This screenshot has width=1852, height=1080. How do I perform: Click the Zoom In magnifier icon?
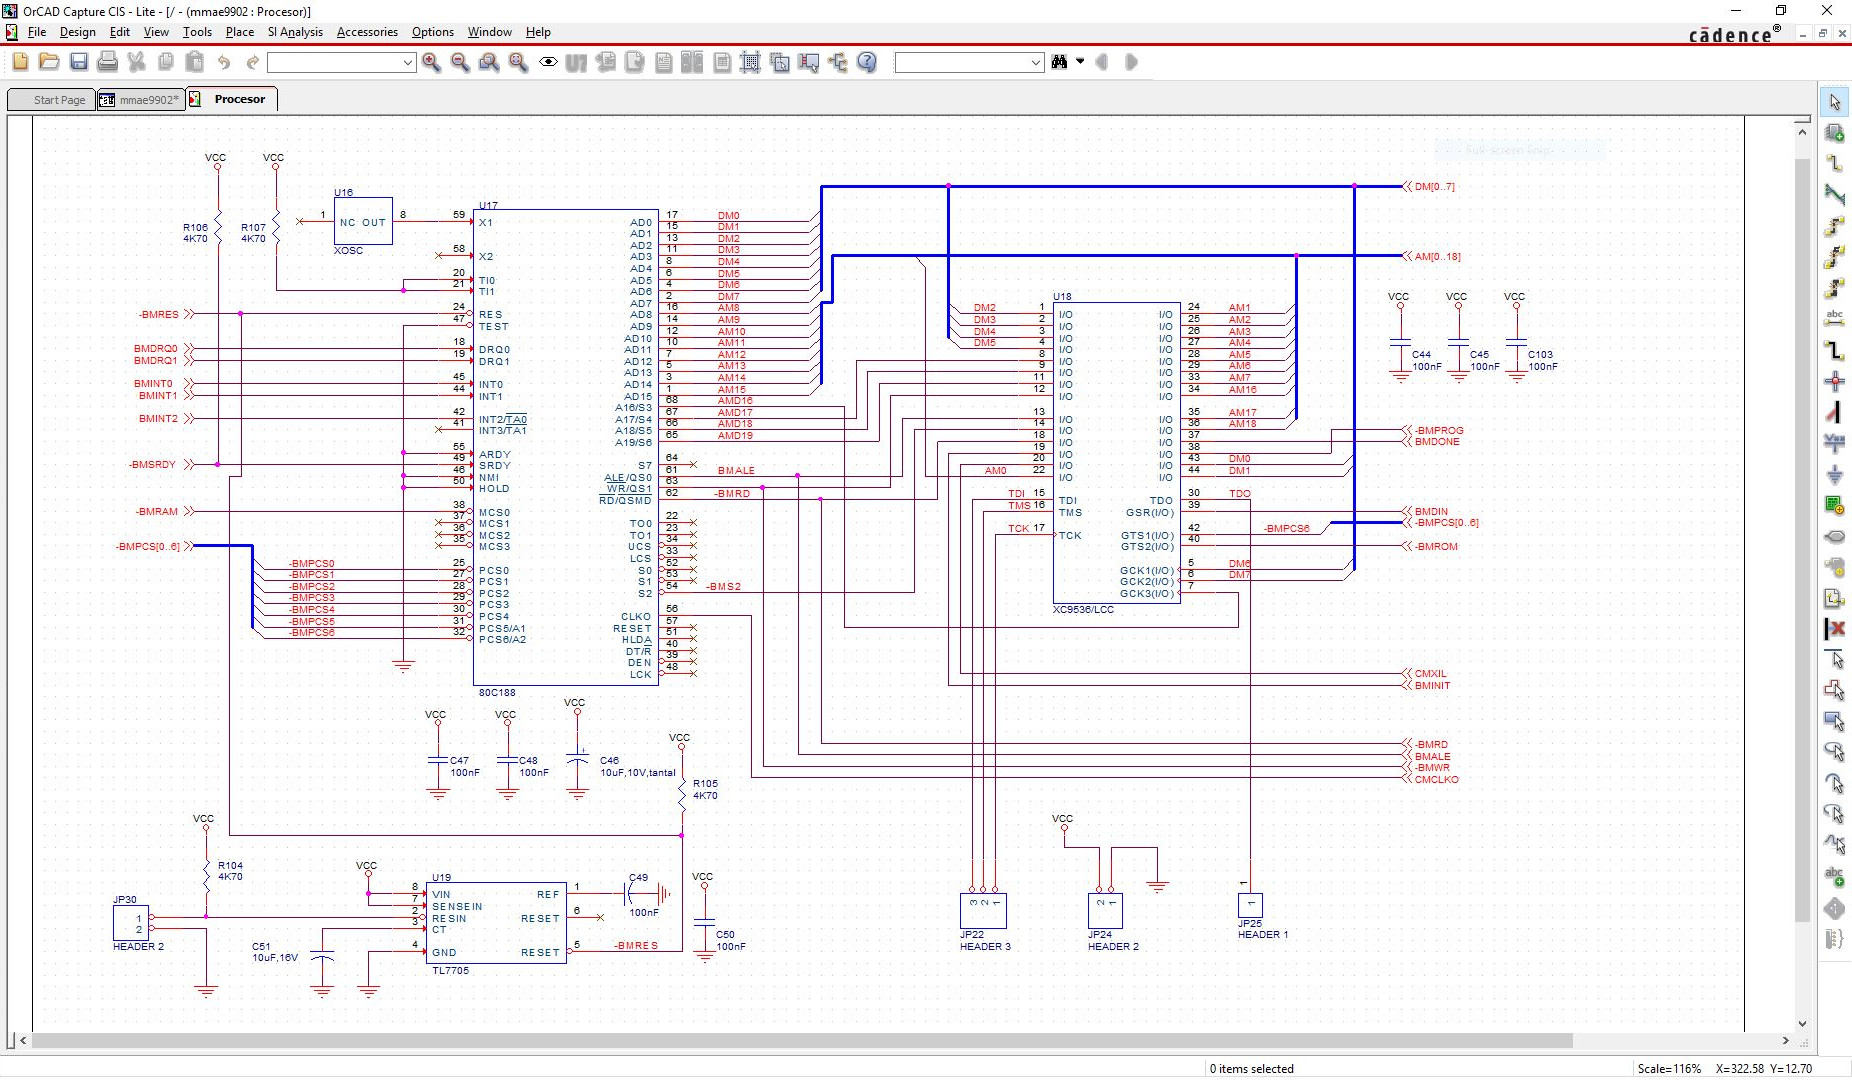[x=431, y=62]
